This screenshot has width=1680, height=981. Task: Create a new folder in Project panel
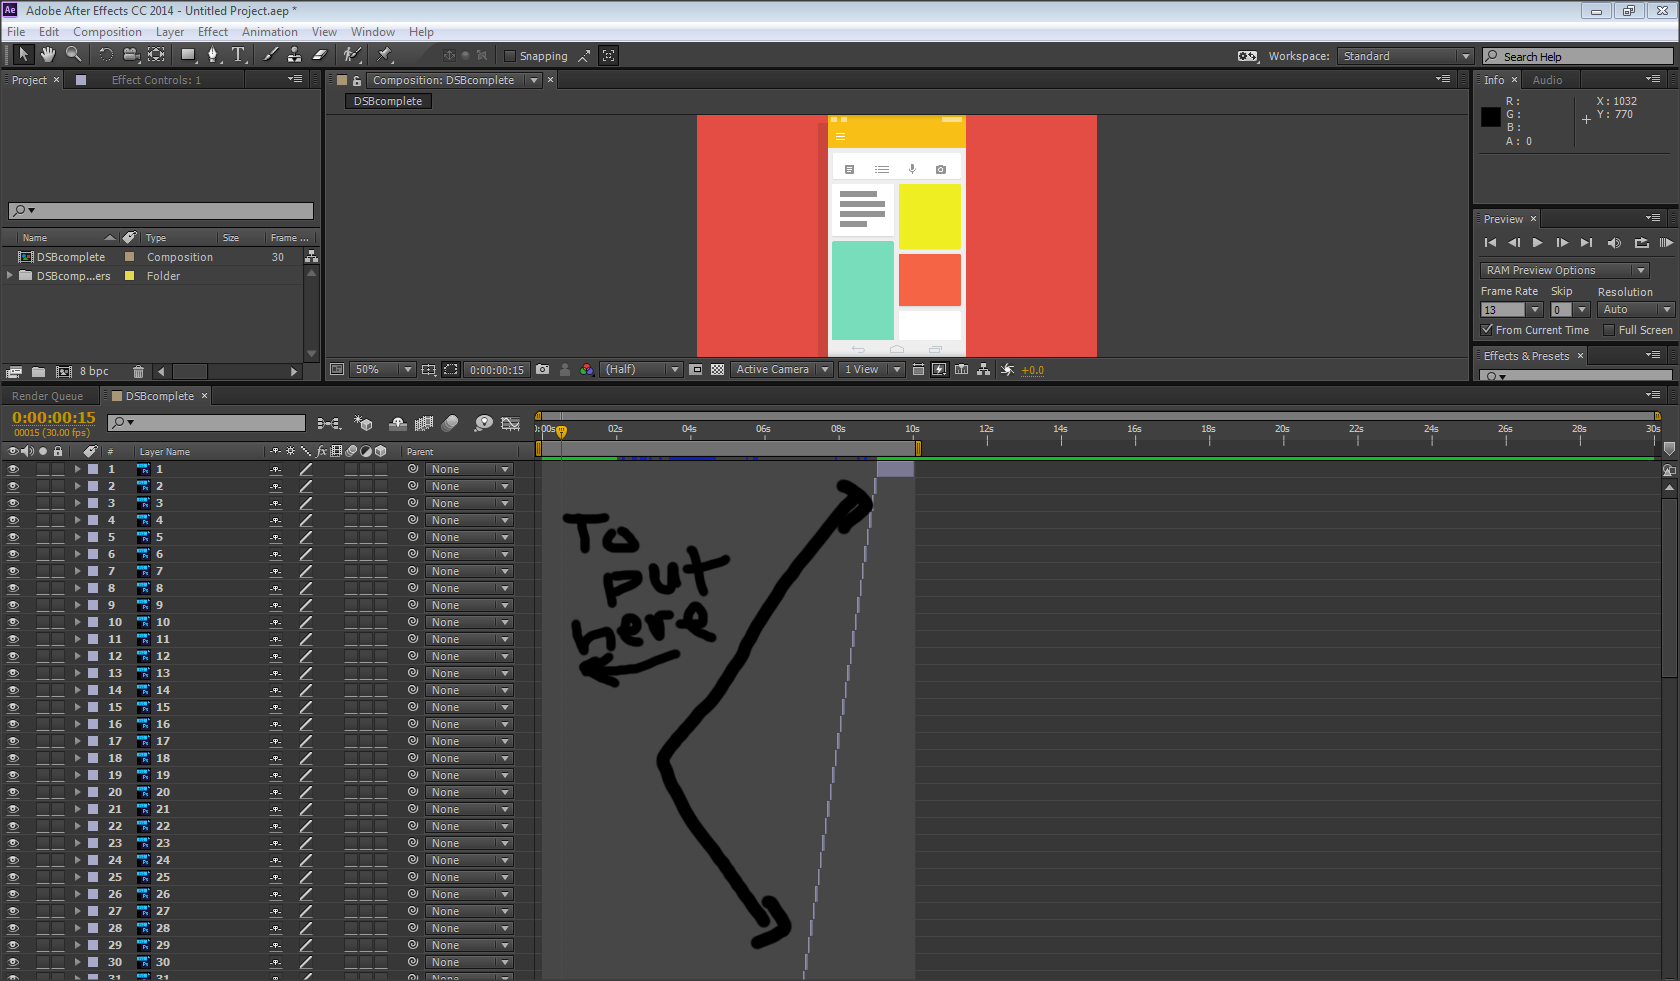[x=38, y=372]
